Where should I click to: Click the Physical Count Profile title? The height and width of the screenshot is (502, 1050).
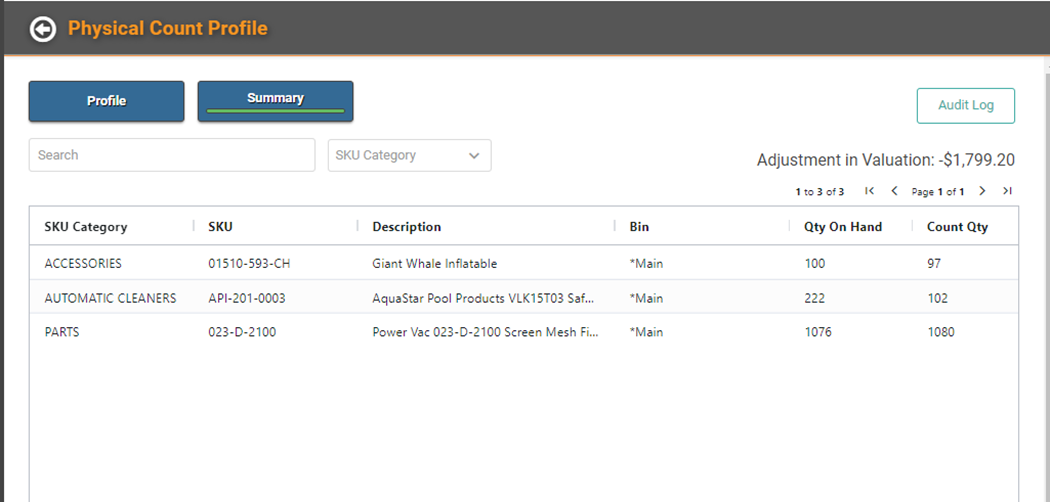click(167, 28)
